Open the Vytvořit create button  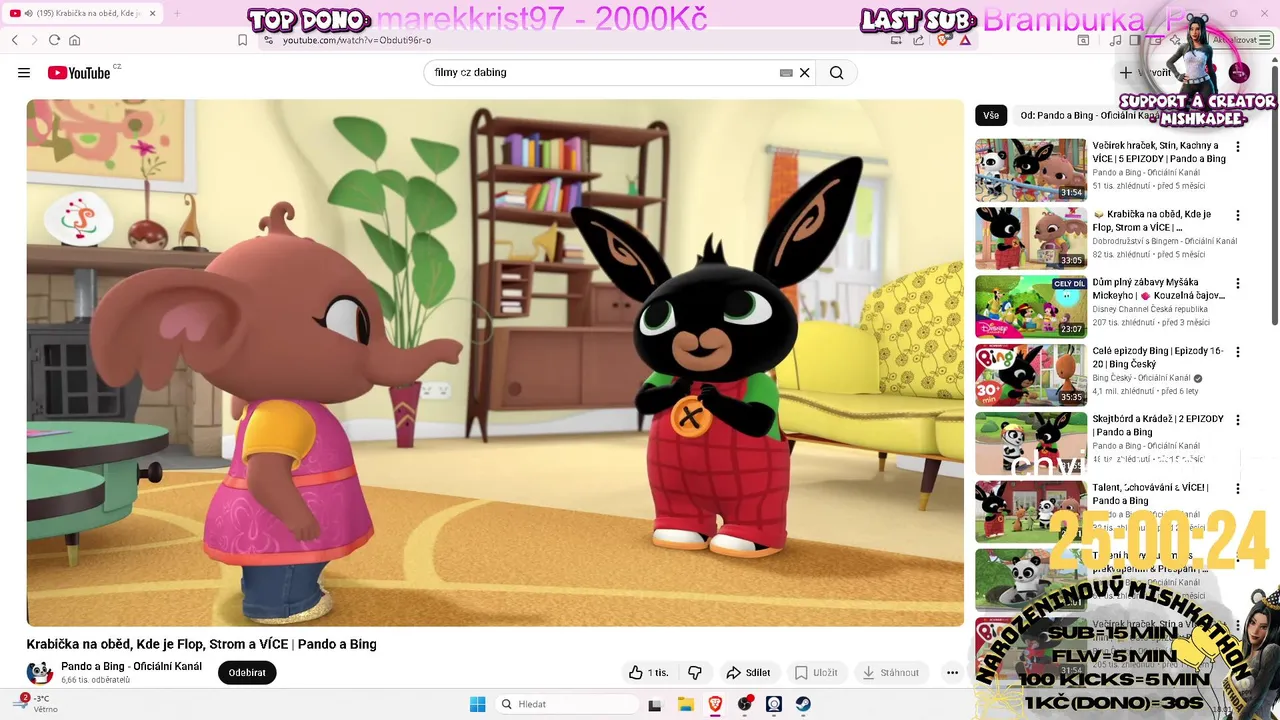tap(1146, 73)
